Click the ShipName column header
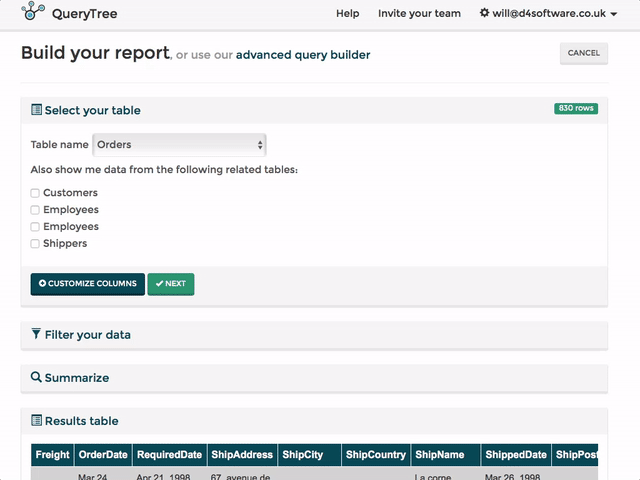The image size is (640, 480). coord(446,455)
